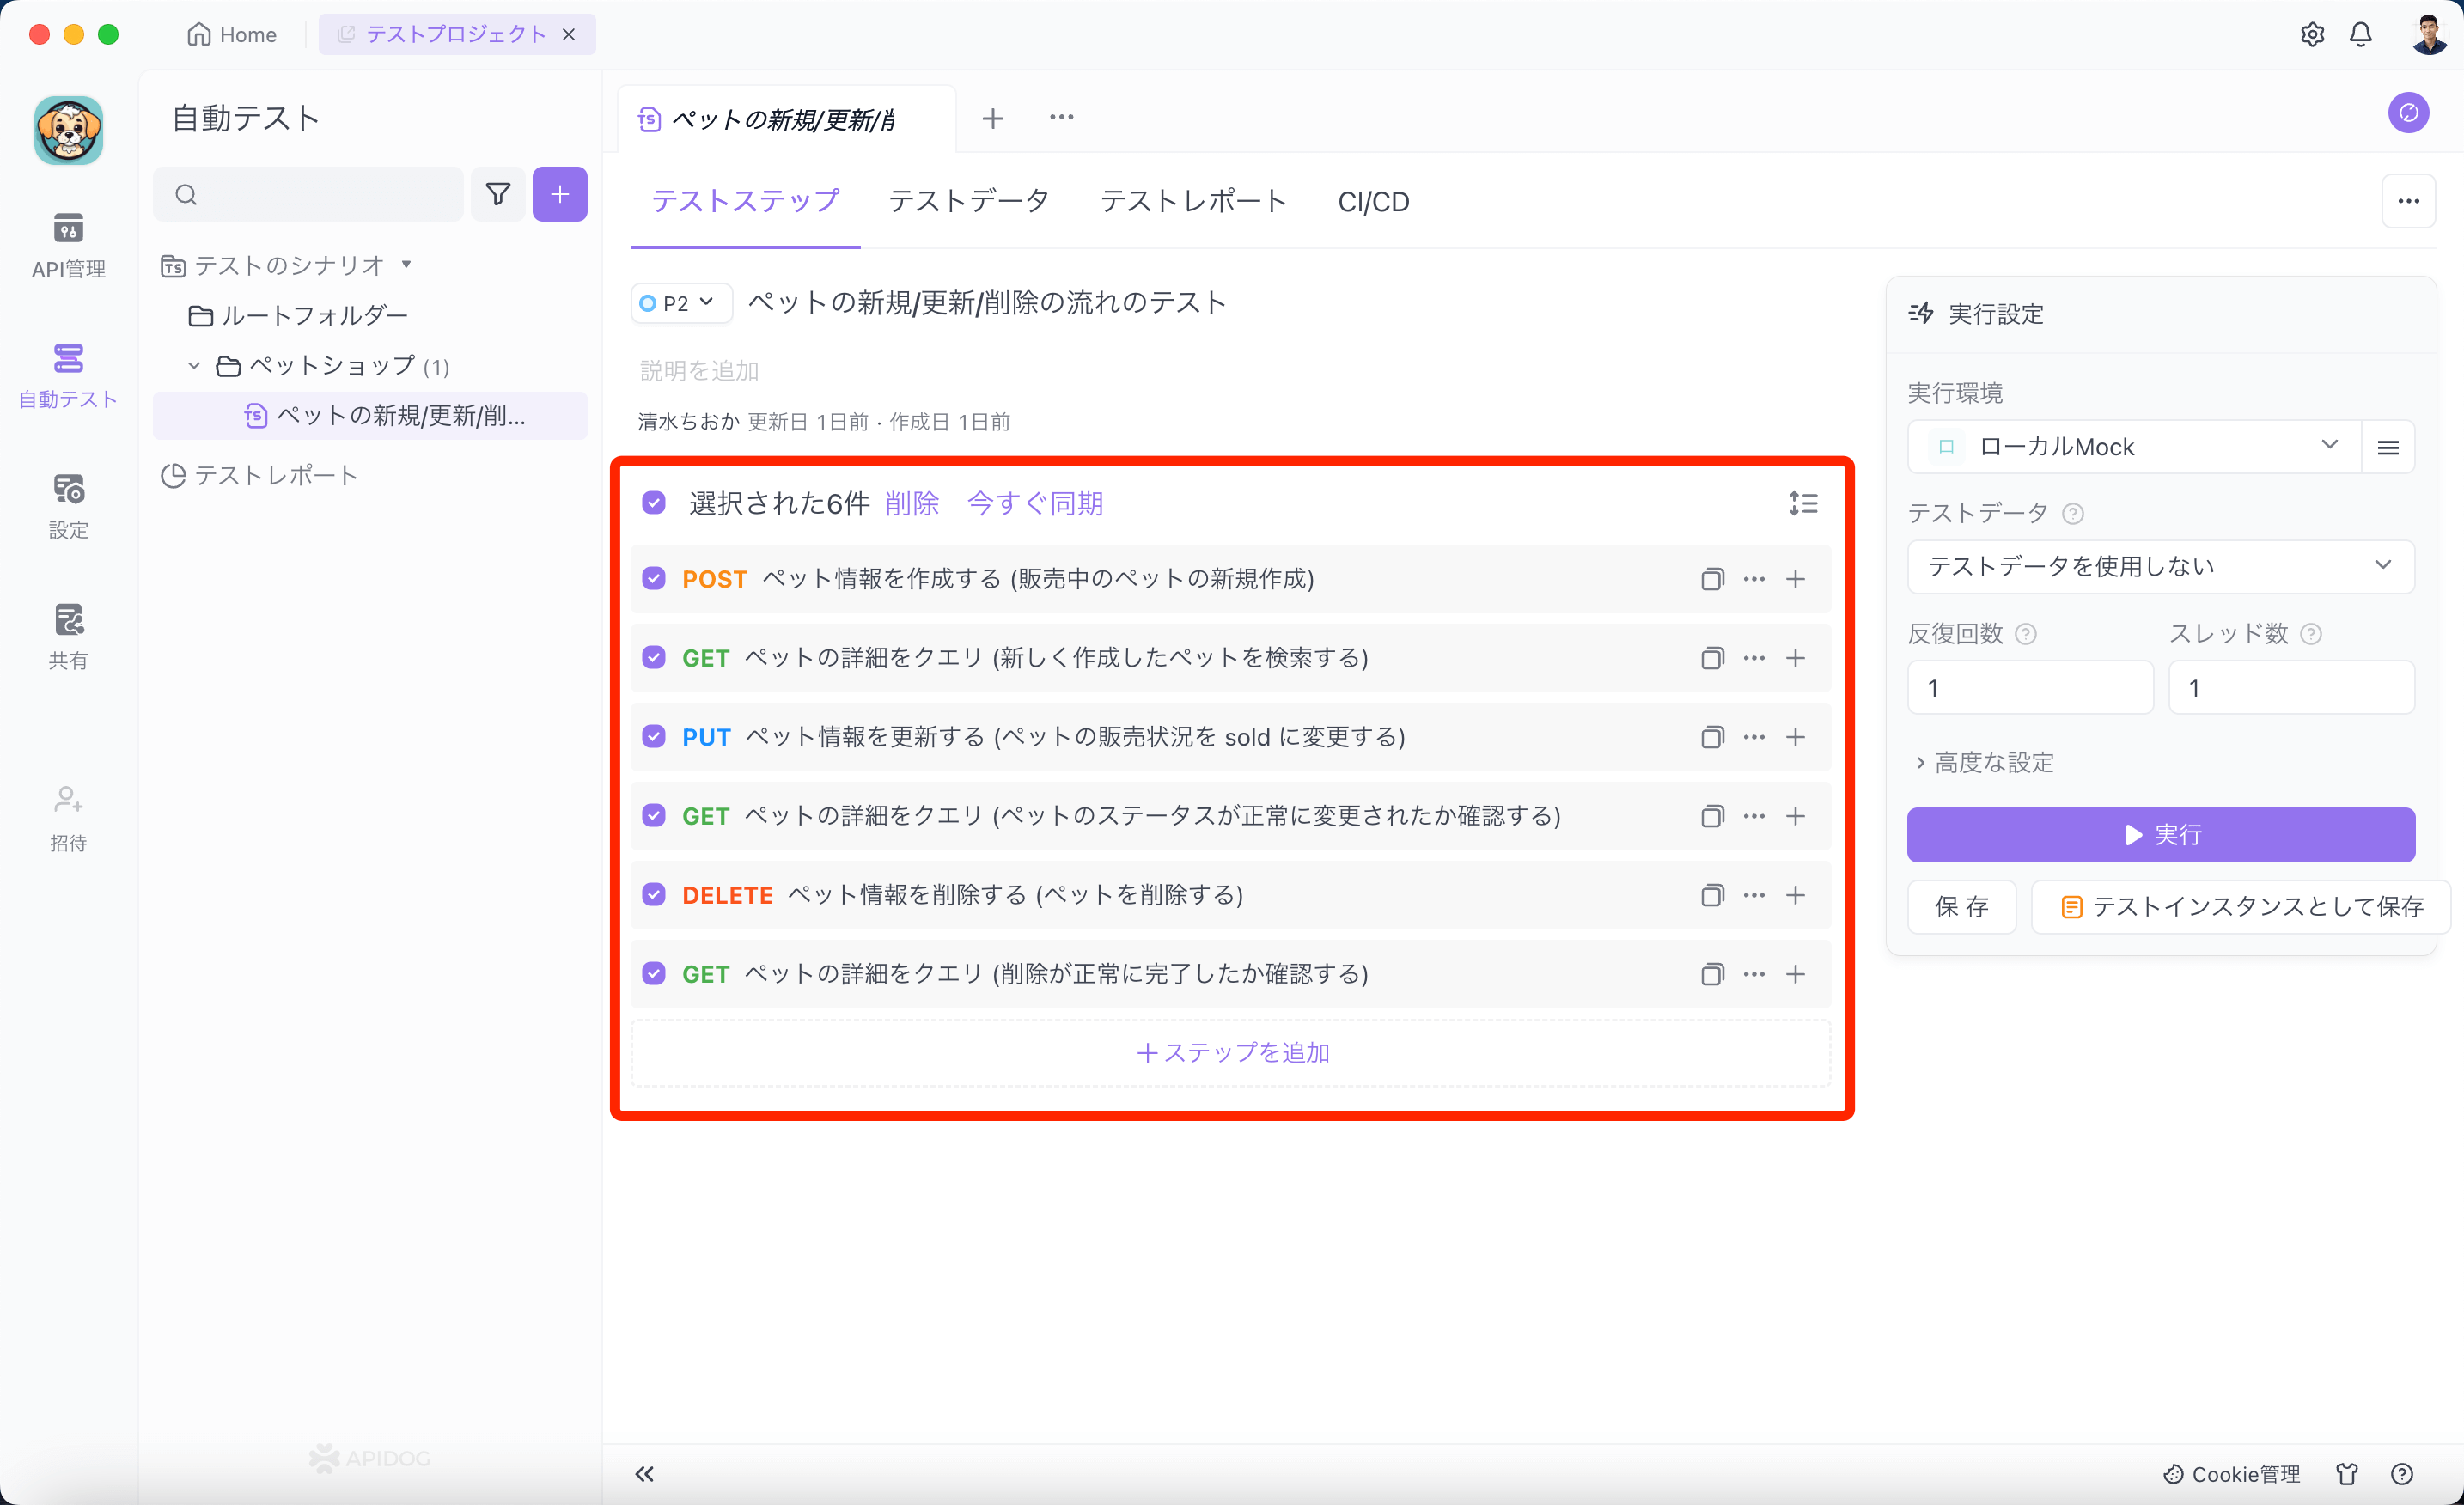Open the more options button beside the tabs
2464x1505 pixels.
pos(2408,201)
